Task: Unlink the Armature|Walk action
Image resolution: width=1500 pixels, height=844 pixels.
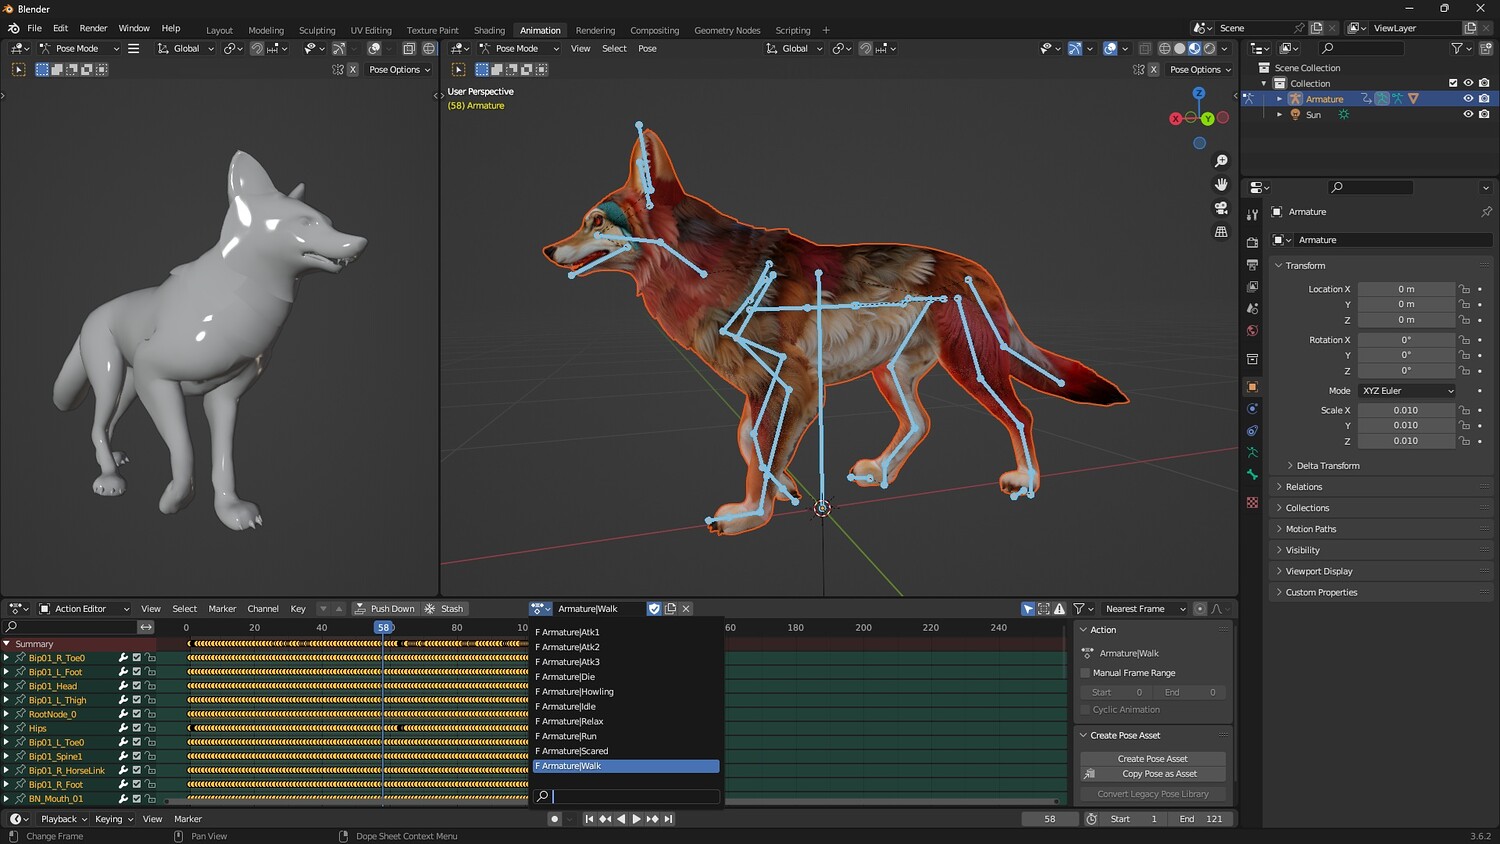Action: click(x=686, y=609)
